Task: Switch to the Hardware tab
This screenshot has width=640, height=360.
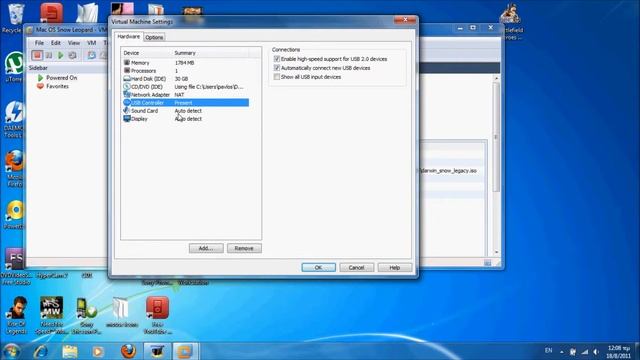Action: pyautogui.click(x=129, y=36)
